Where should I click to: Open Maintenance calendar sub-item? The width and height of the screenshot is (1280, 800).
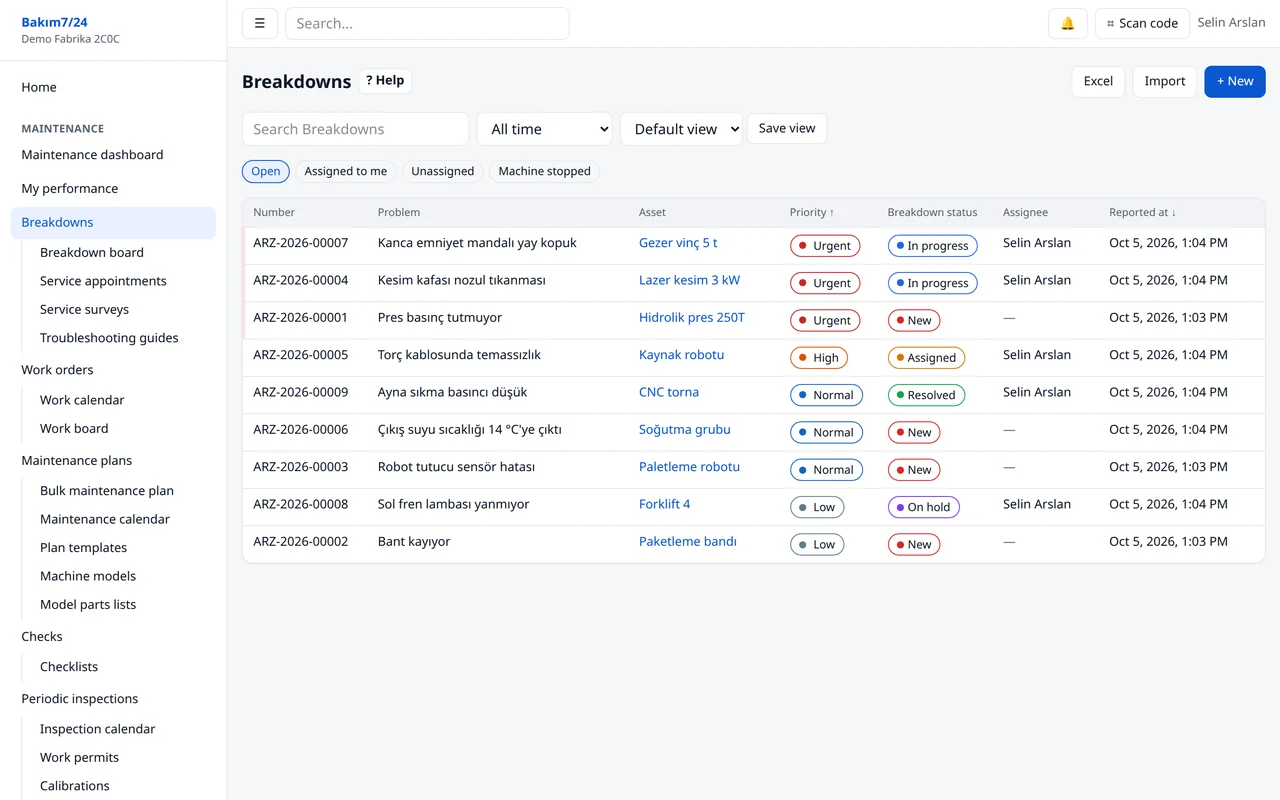click(105, 519)
